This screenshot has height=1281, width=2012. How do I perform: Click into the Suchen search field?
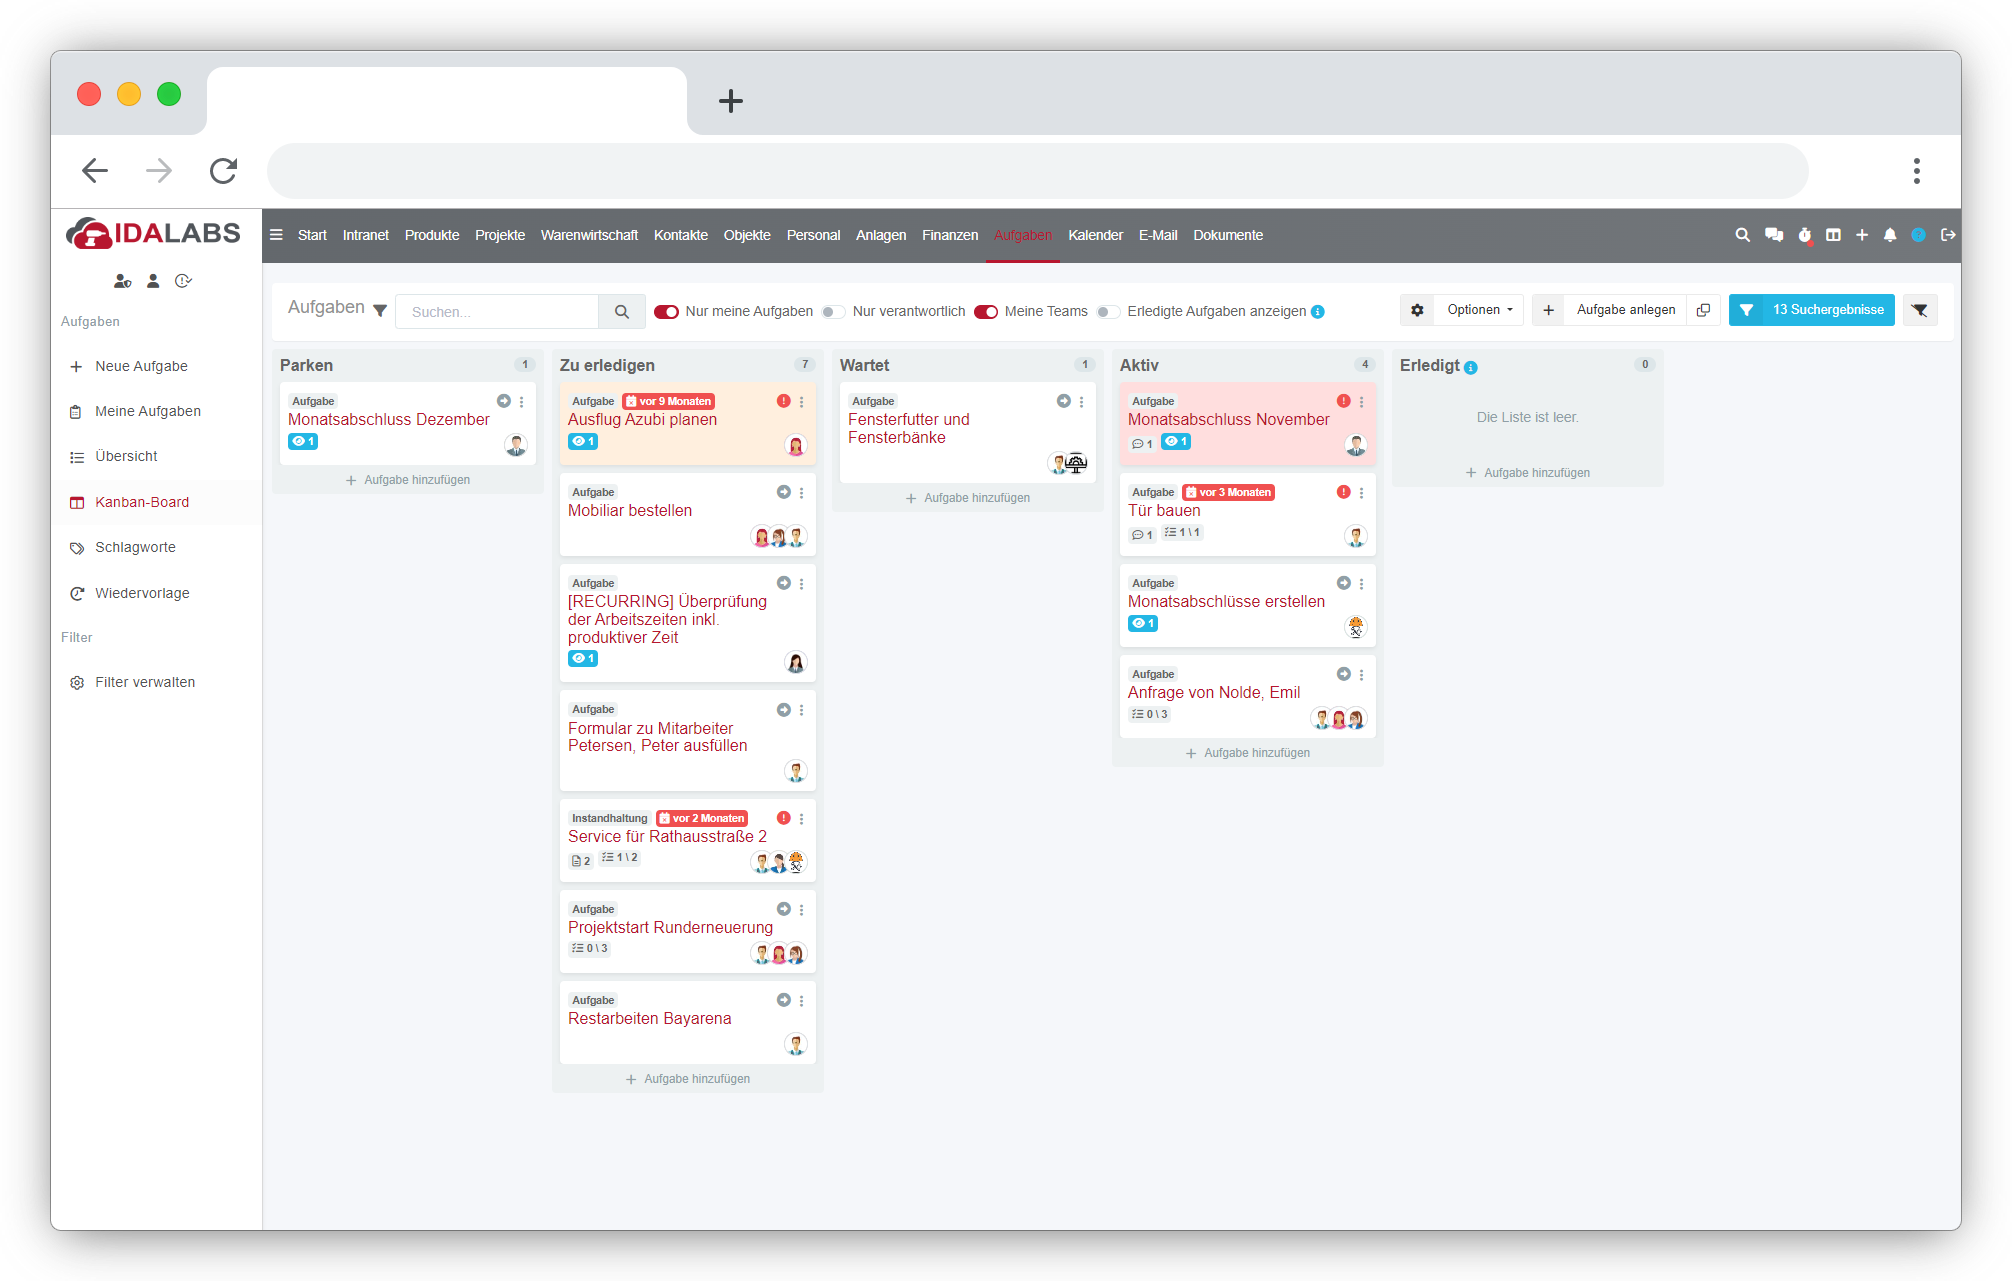497,312
